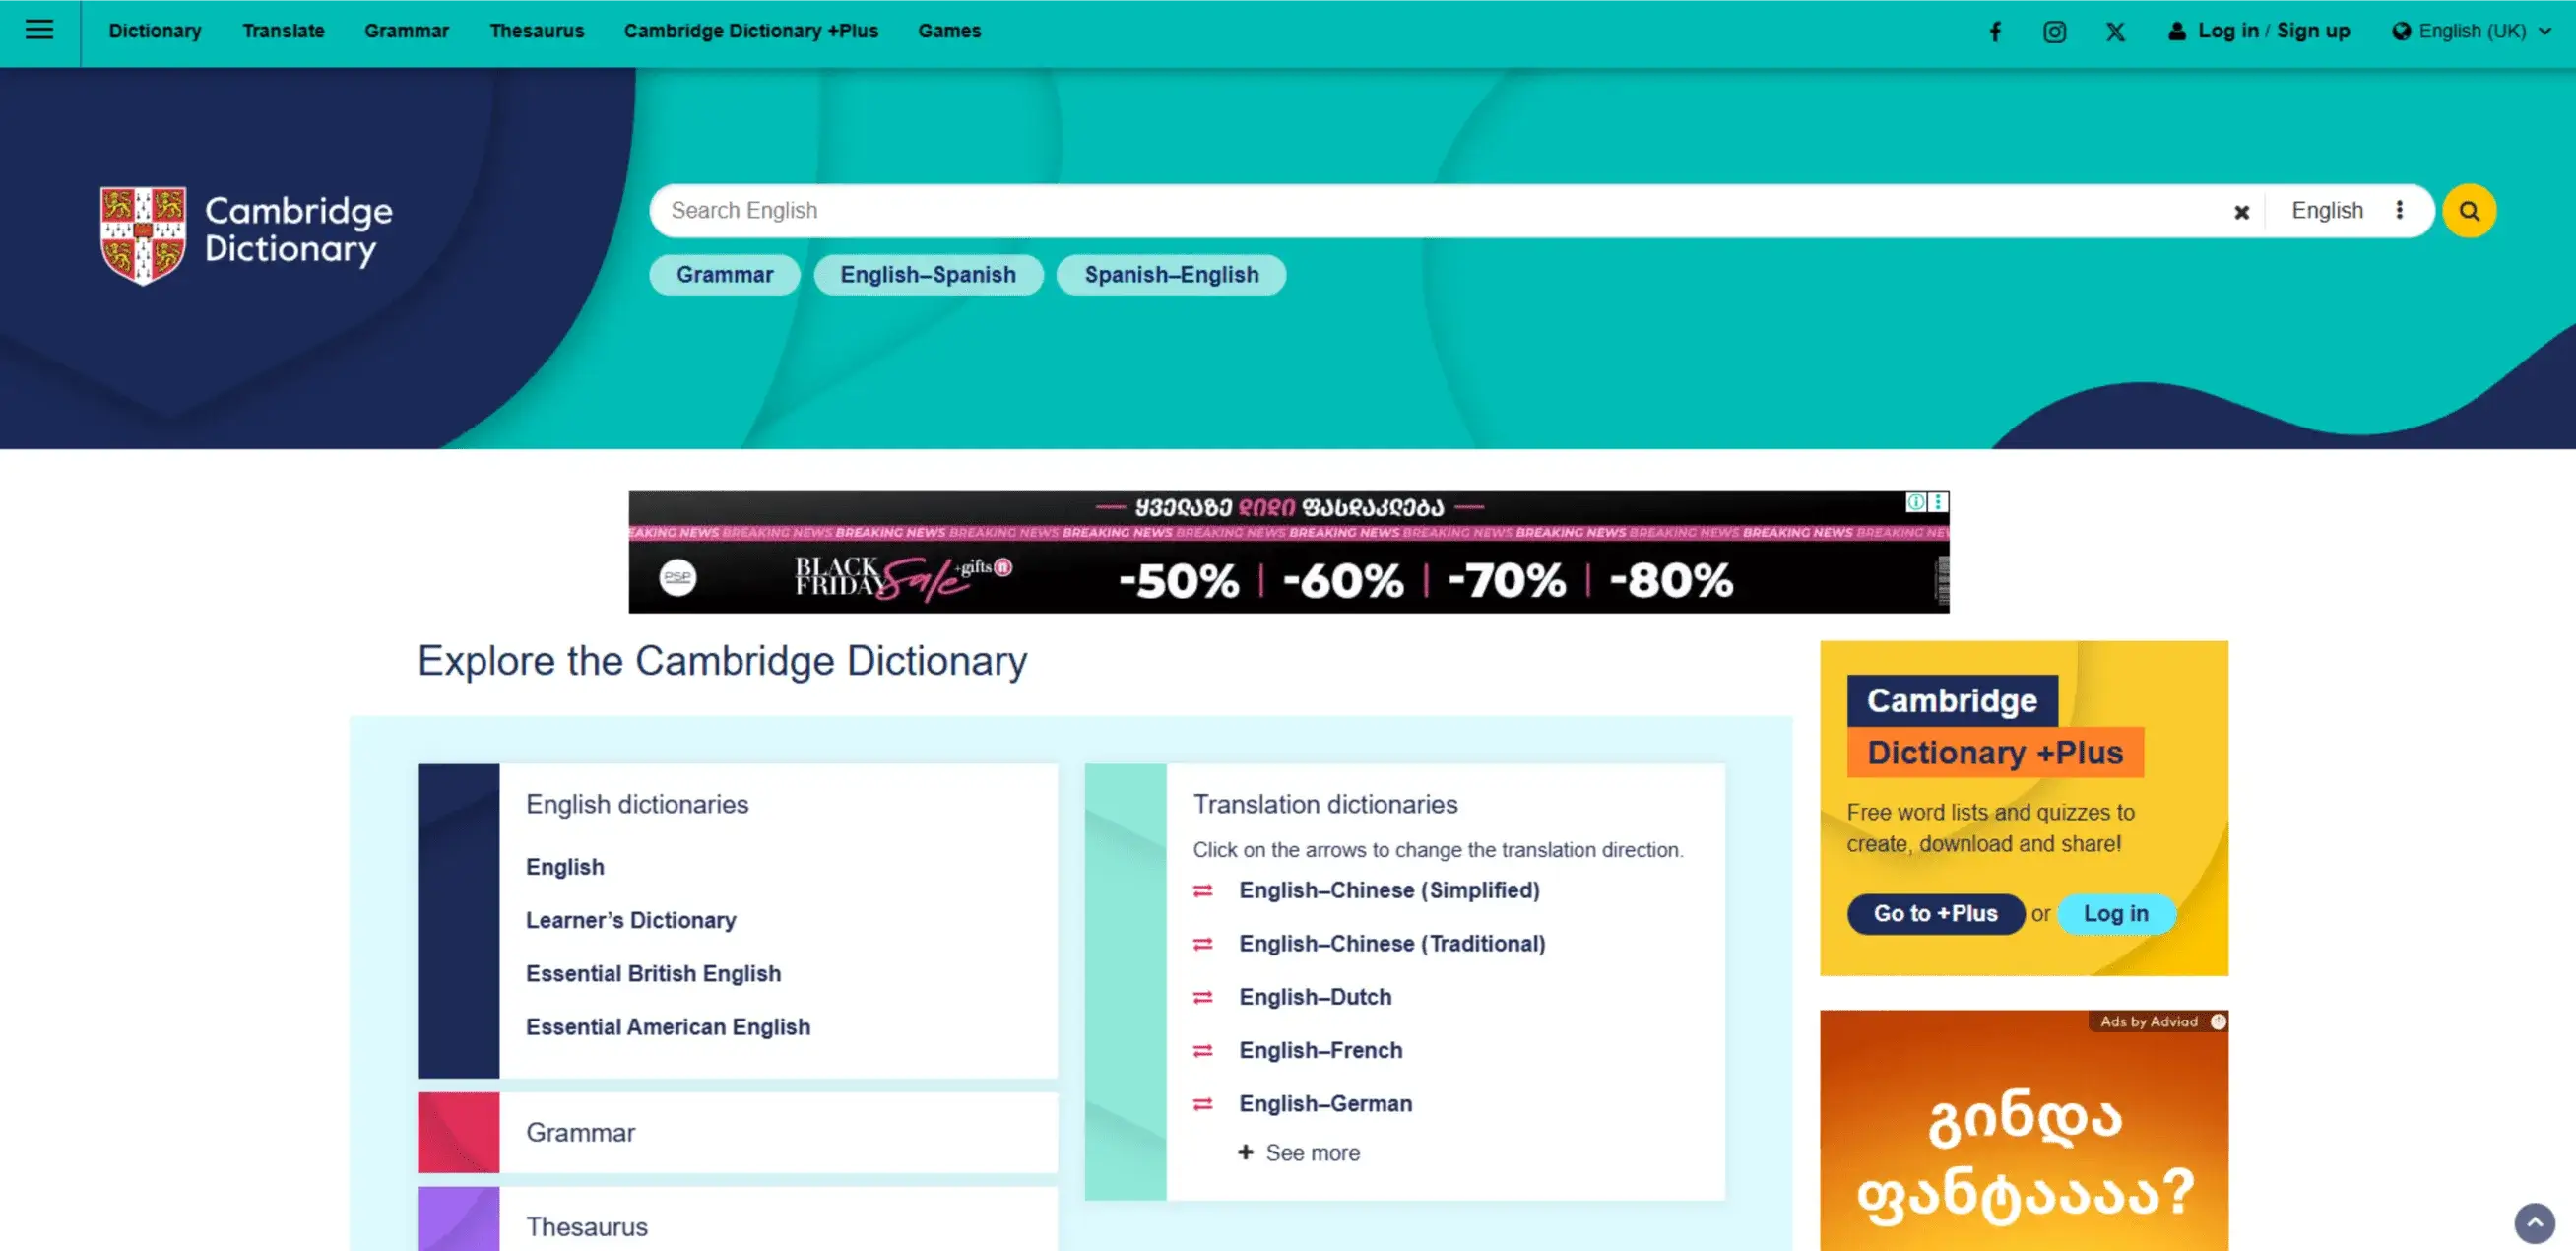Open the English dictionary link
This screenshot has width=2576, height=1251.
[x=565, y=867]
